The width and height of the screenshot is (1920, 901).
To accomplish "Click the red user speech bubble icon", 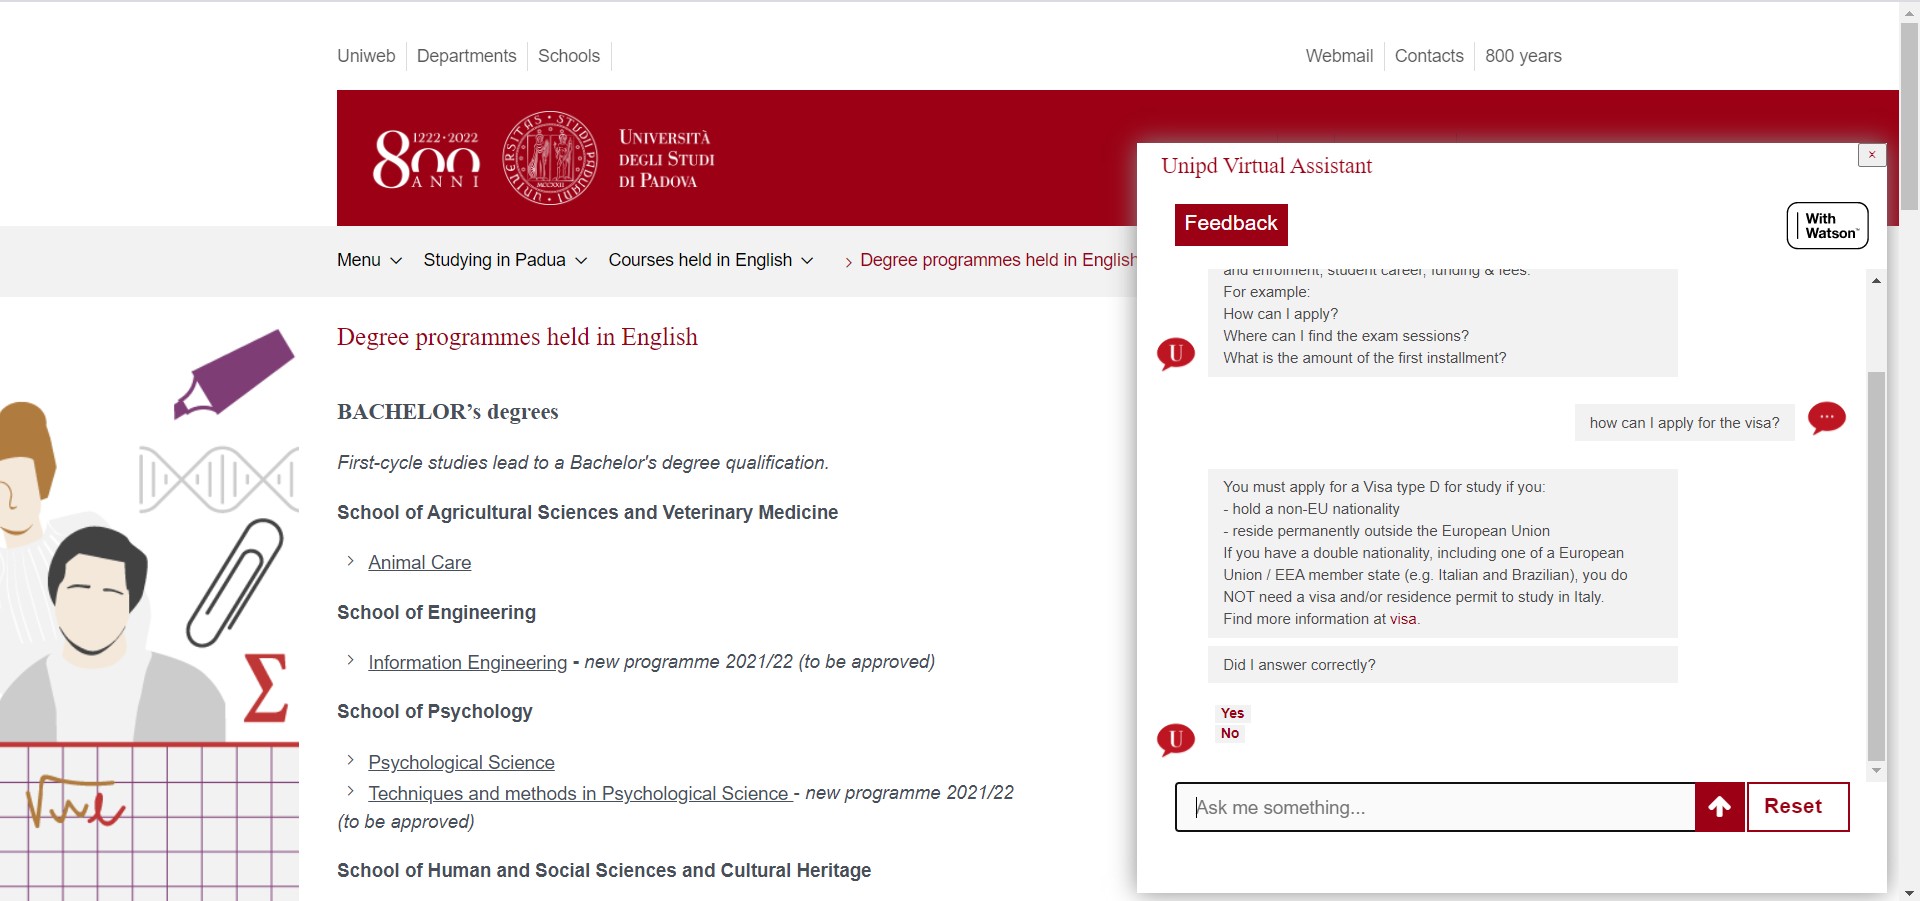I will pos(1826,418).
